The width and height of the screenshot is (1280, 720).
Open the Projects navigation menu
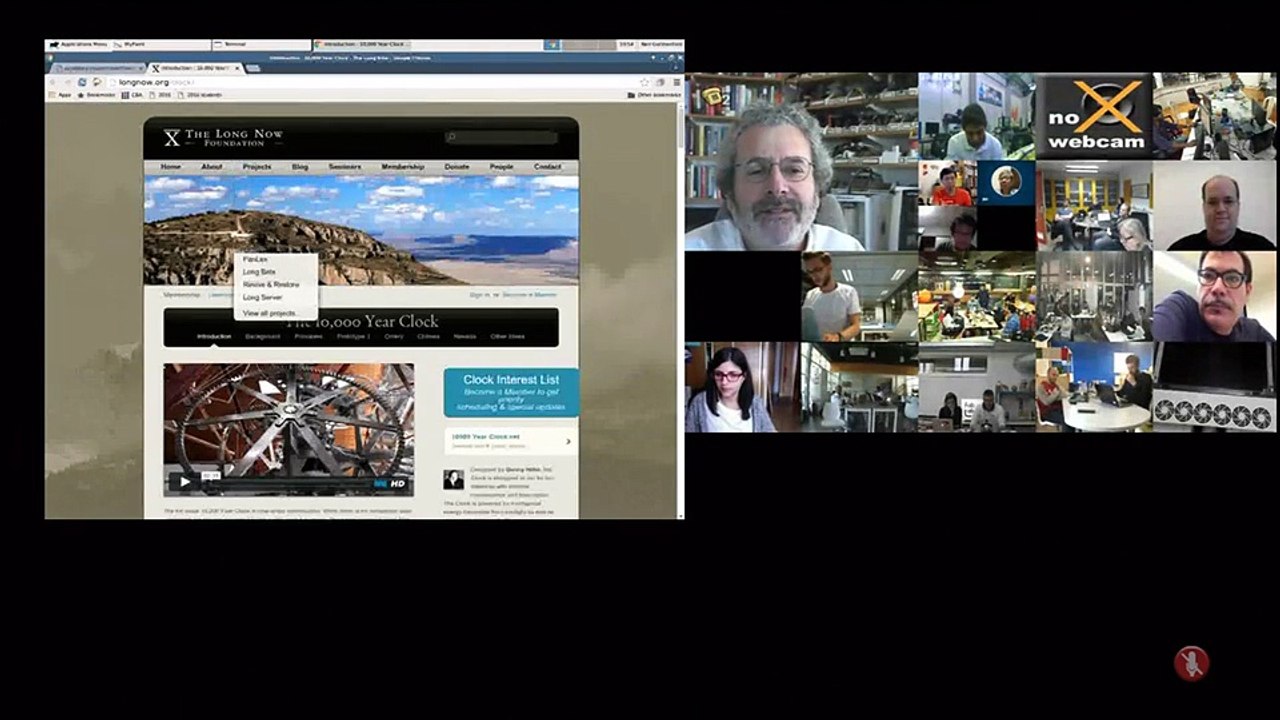[257, 167]
